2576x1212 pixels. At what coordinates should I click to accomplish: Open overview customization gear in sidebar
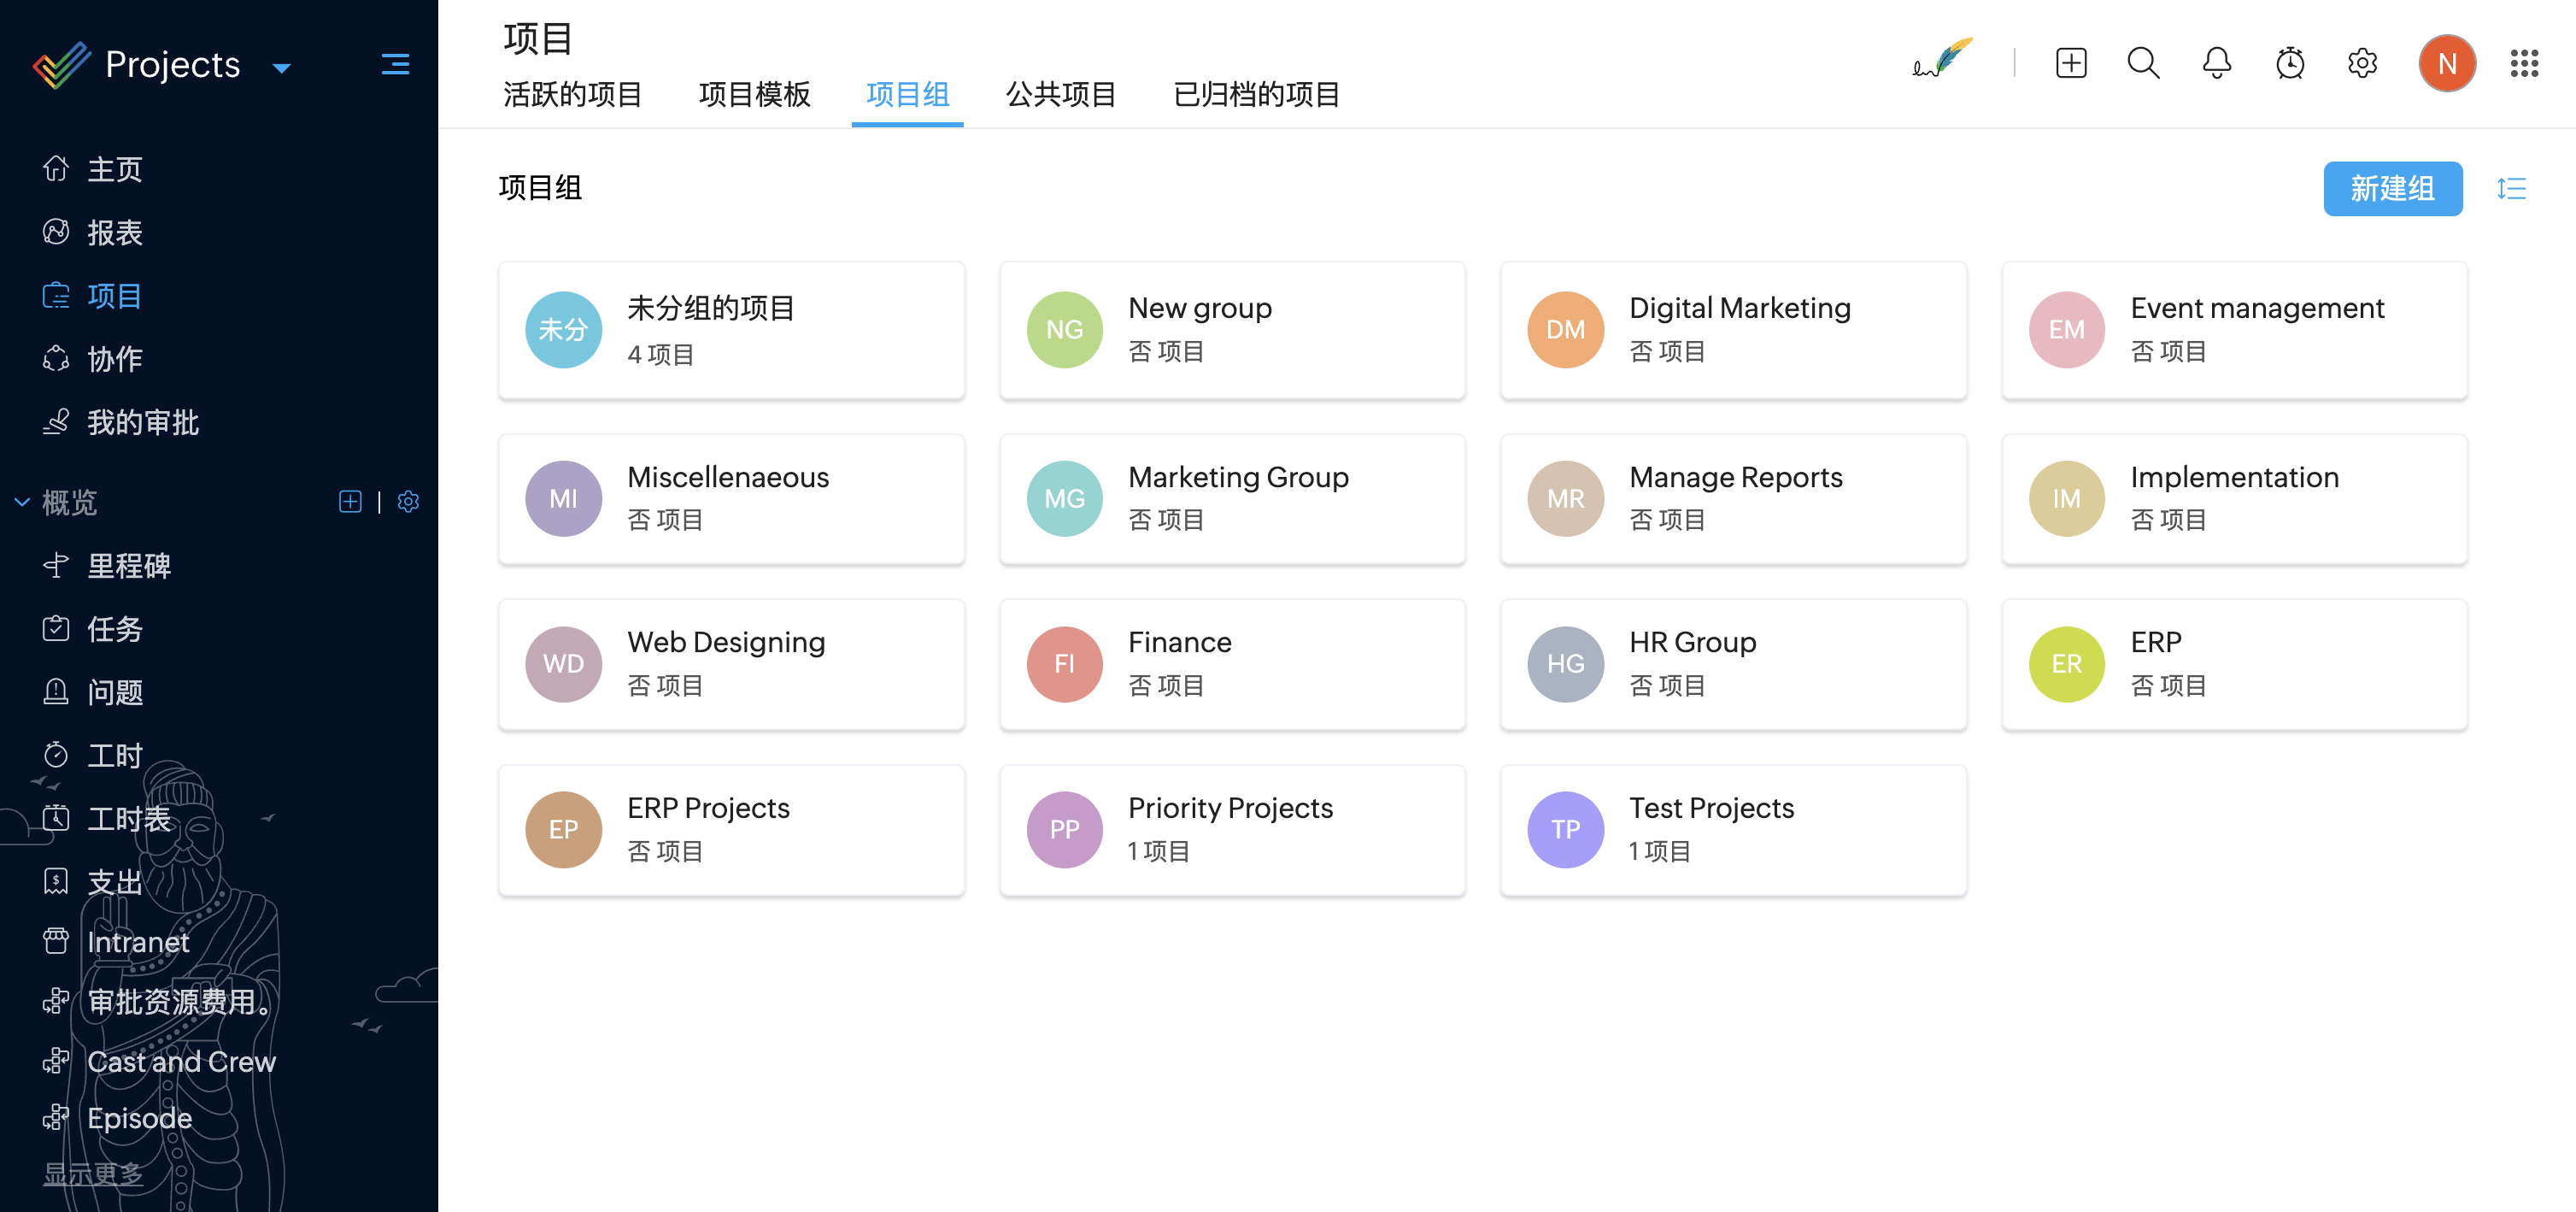[408, 502]
